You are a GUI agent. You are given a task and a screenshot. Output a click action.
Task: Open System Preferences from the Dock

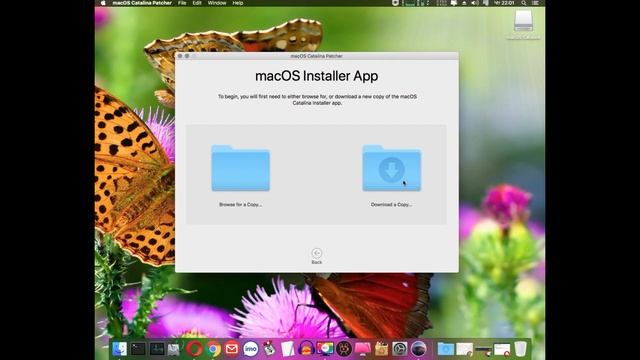click(400, 349)
